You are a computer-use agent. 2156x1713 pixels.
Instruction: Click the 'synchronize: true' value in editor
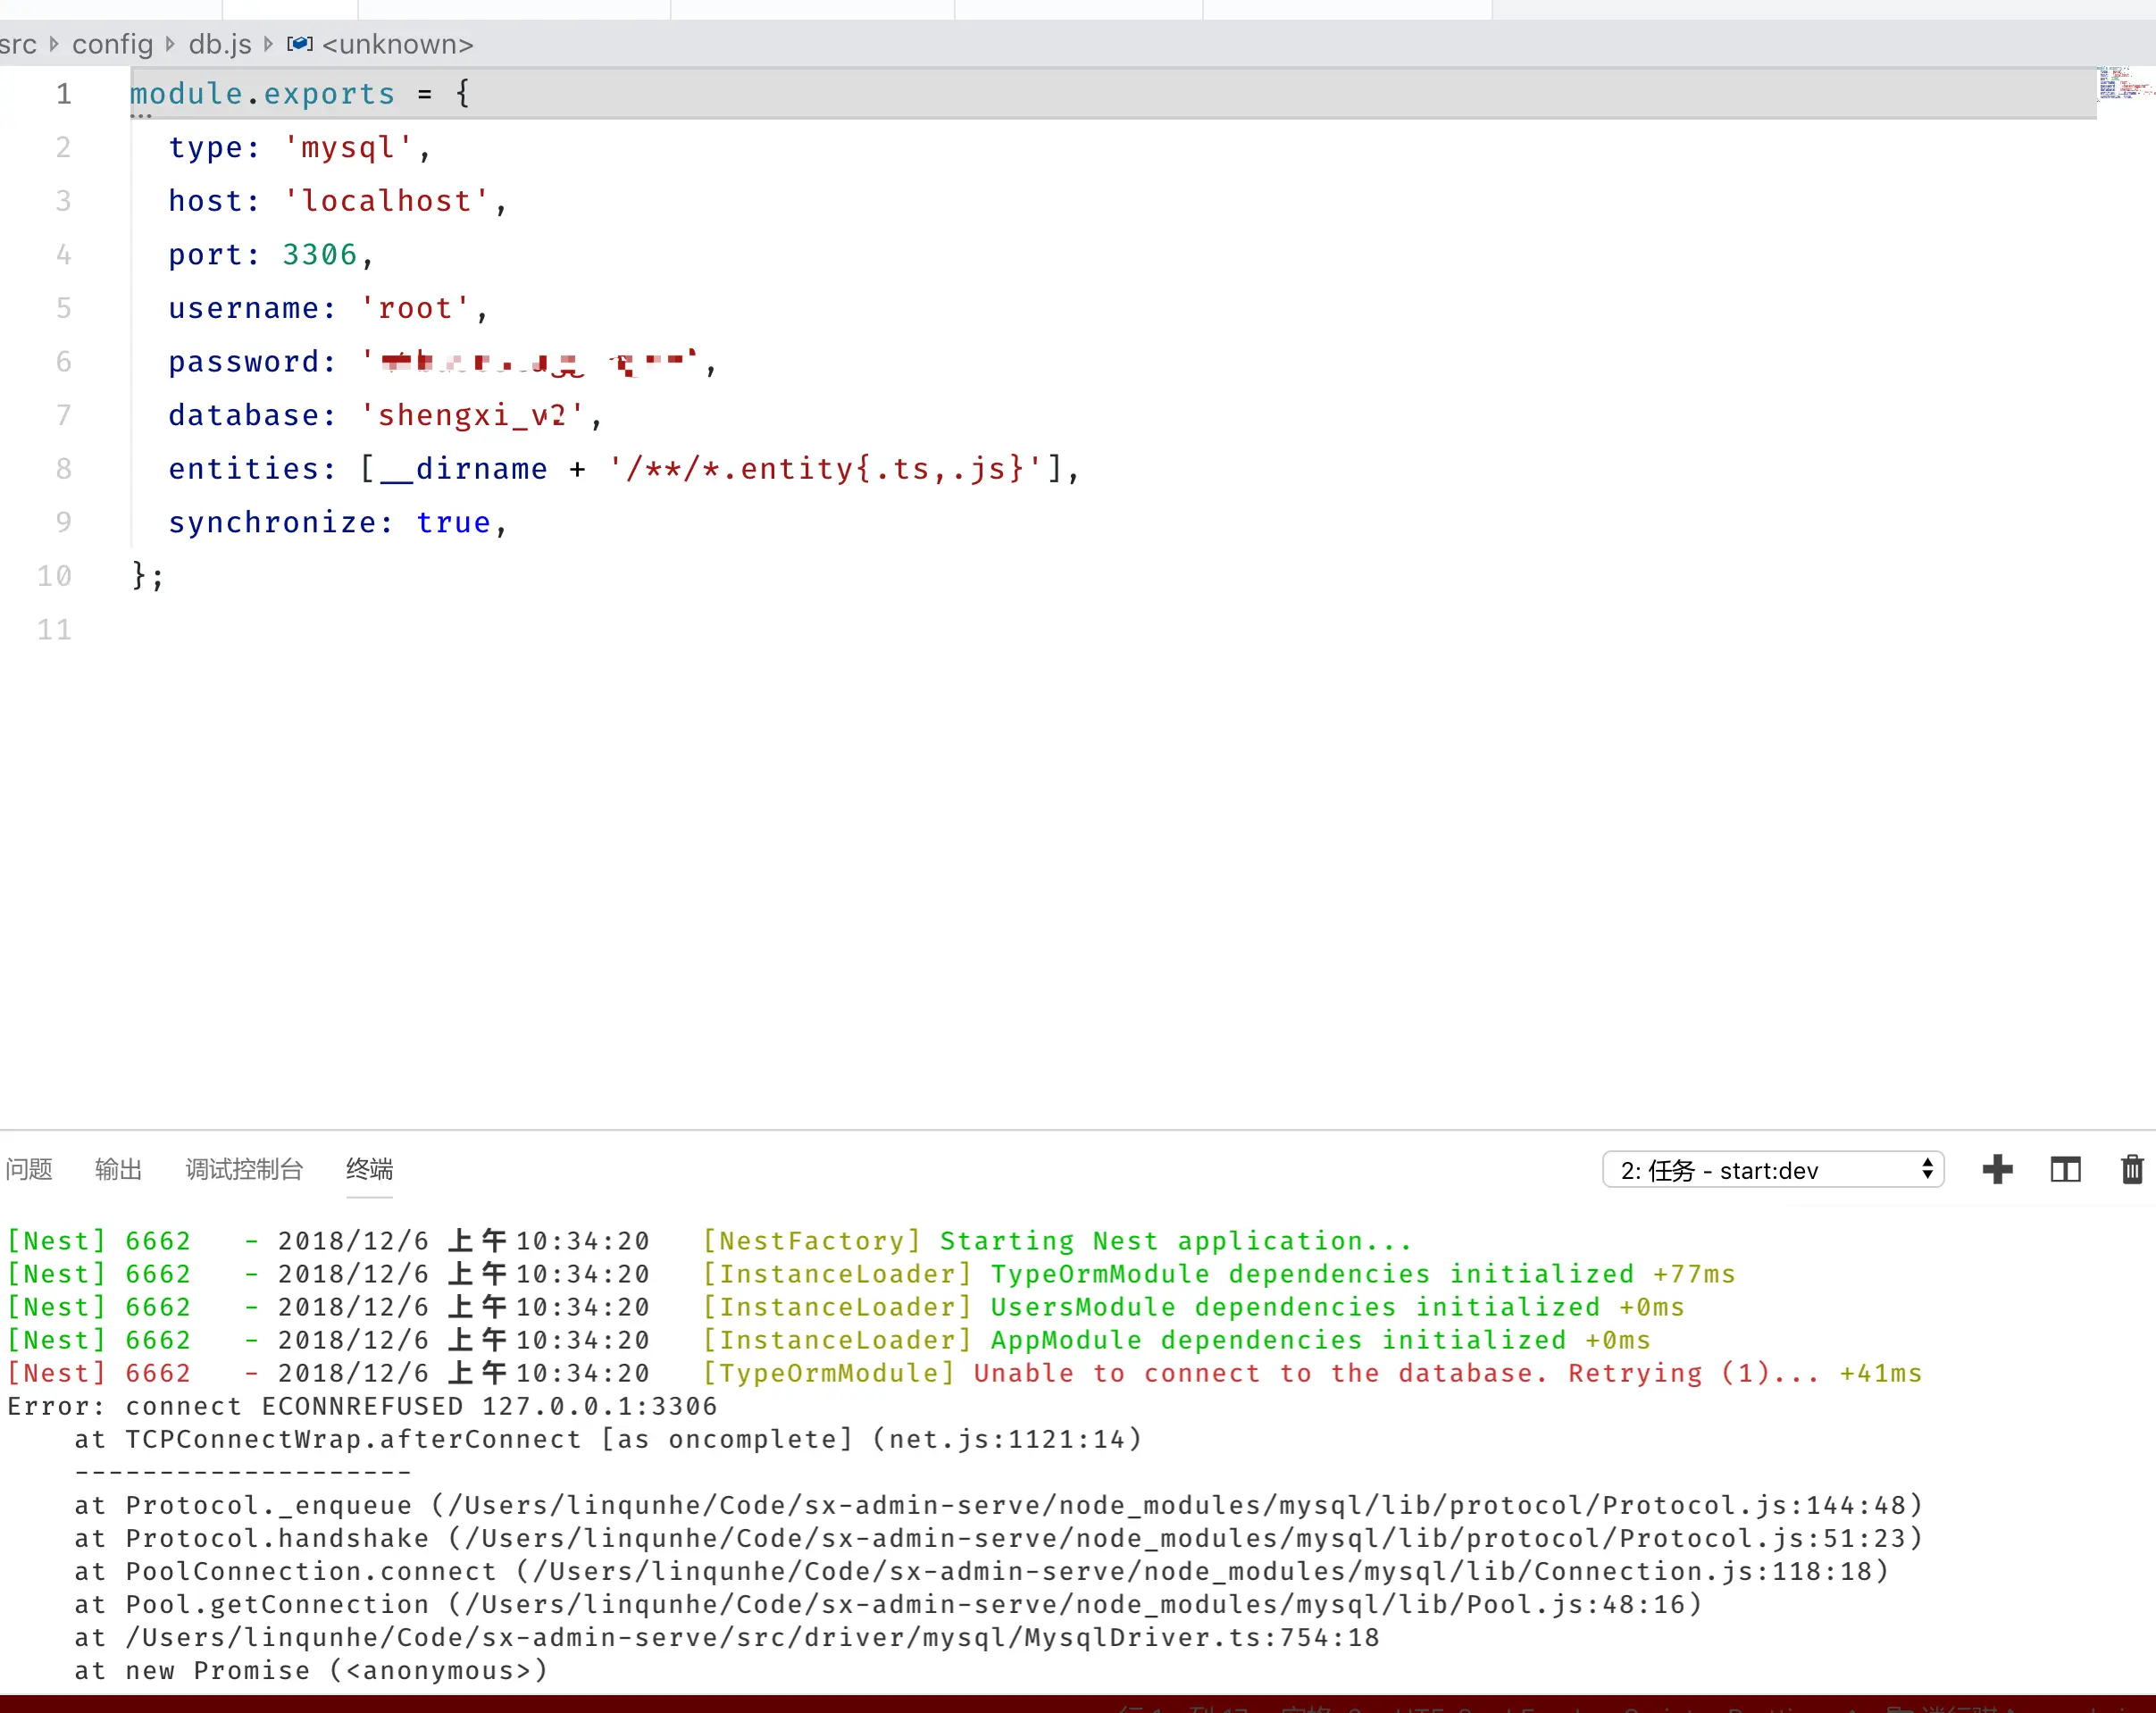tap(453, 522)
